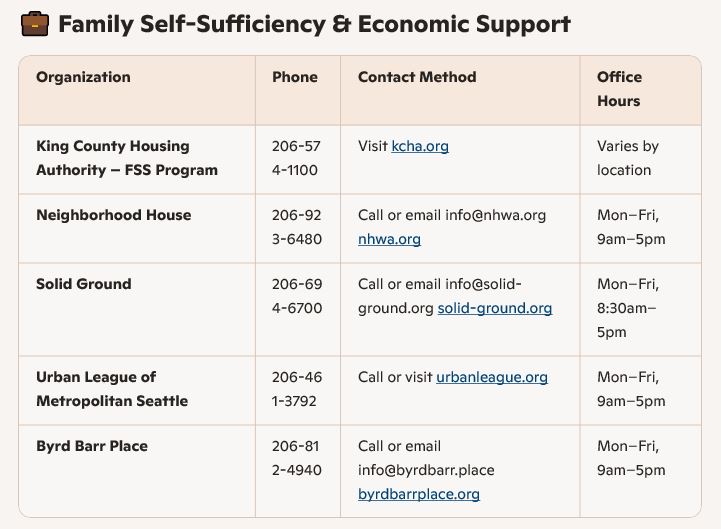Click phone number 206-574-1100
Image resolution: width=721 pixels, height=529 pixels.
click(296, 158)
